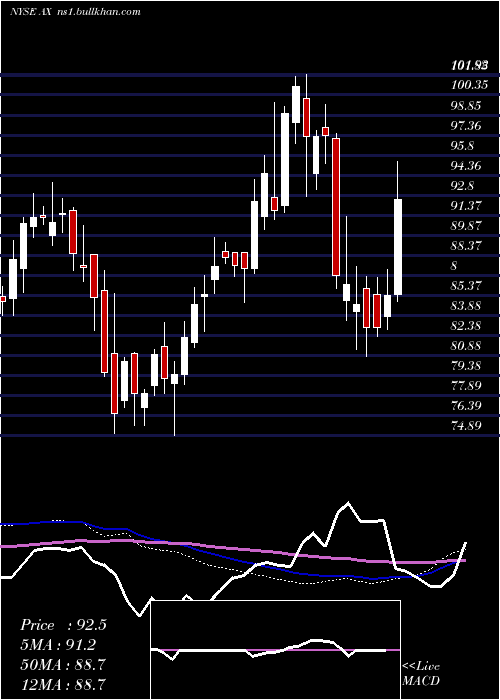Select the 77.89 price axis label
Screen dimensions: 500x700
pyautogui.click(x=466, y=386)
